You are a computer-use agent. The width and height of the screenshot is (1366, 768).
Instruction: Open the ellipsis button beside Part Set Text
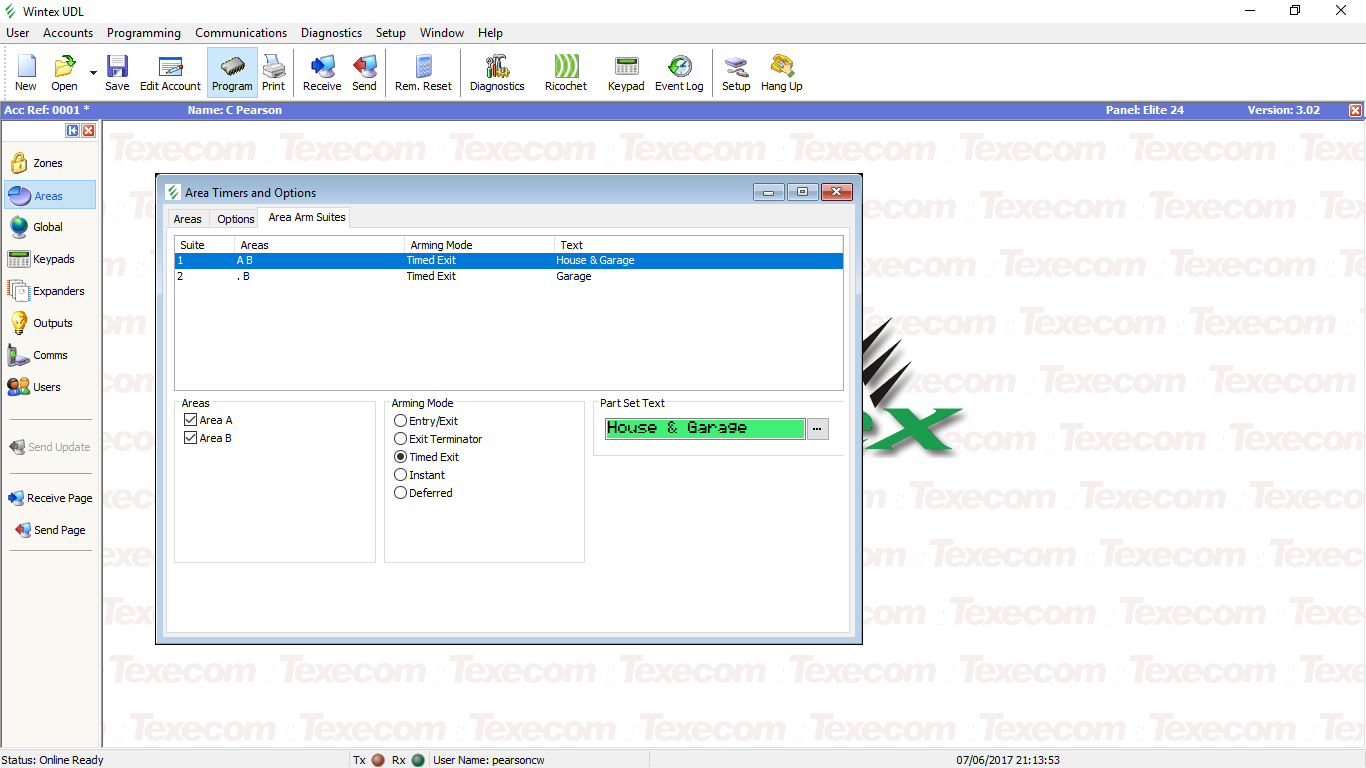[x=817, y=429]
